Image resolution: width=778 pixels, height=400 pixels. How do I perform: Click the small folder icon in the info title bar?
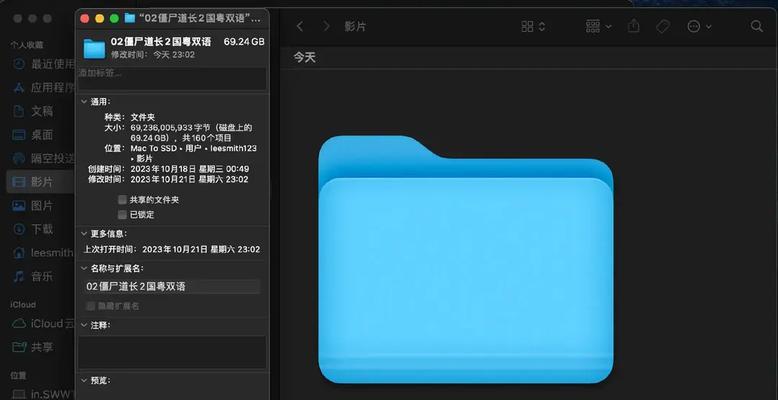click(x=130, y=18)
